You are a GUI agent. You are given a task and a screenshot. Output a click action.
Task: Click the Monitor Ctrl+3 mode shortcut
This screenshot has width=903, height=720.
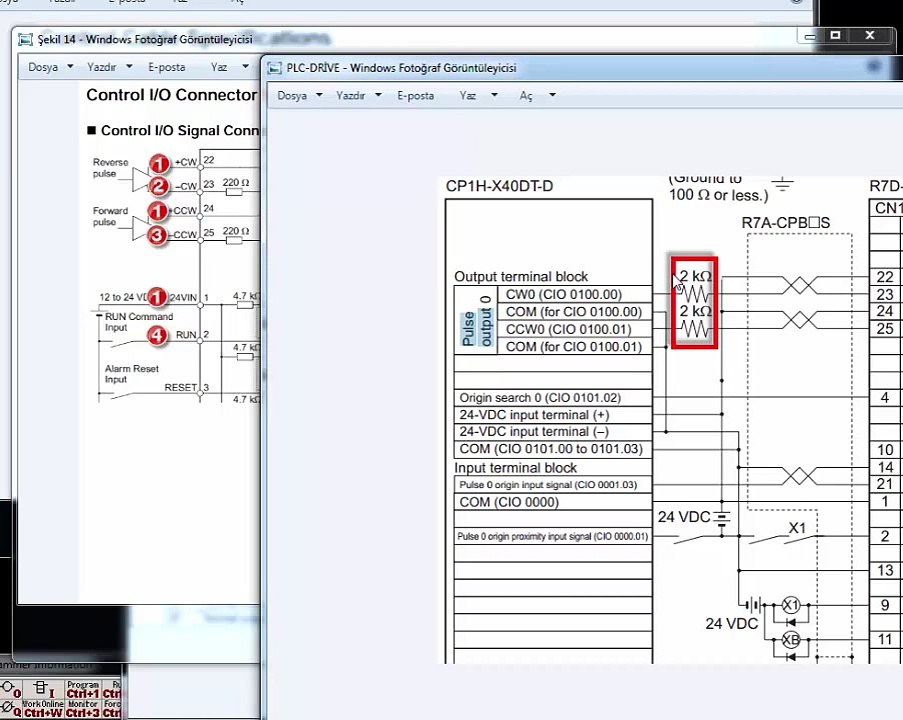pos(83,708)
